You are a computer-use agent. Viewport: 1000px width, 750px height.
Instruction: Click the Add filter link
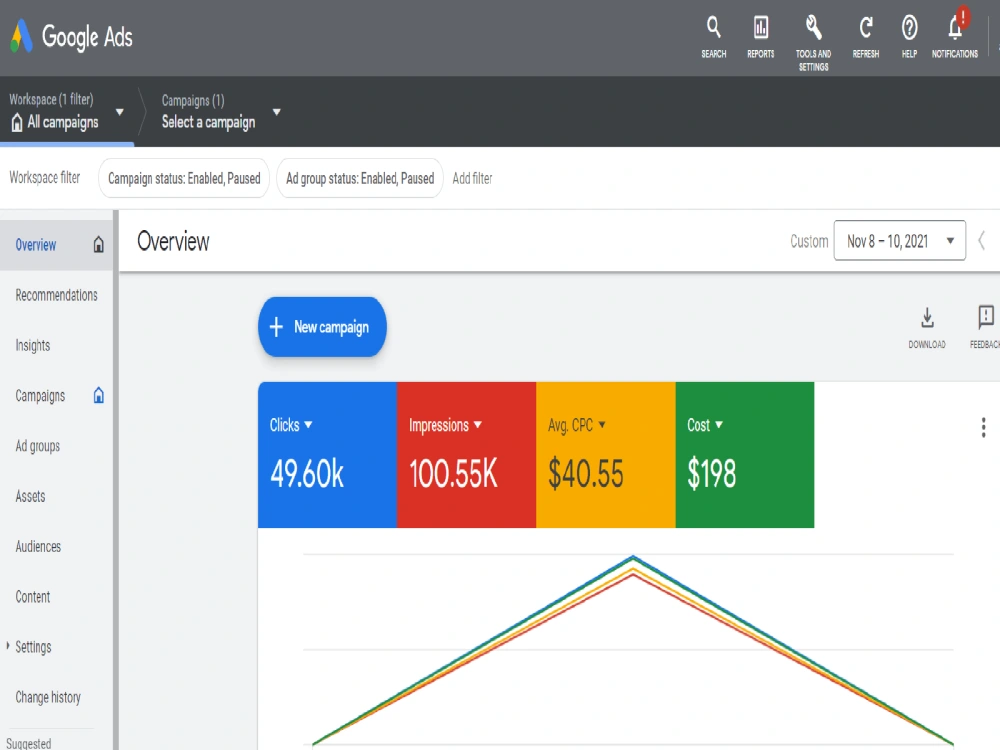(x=472, y=179)
